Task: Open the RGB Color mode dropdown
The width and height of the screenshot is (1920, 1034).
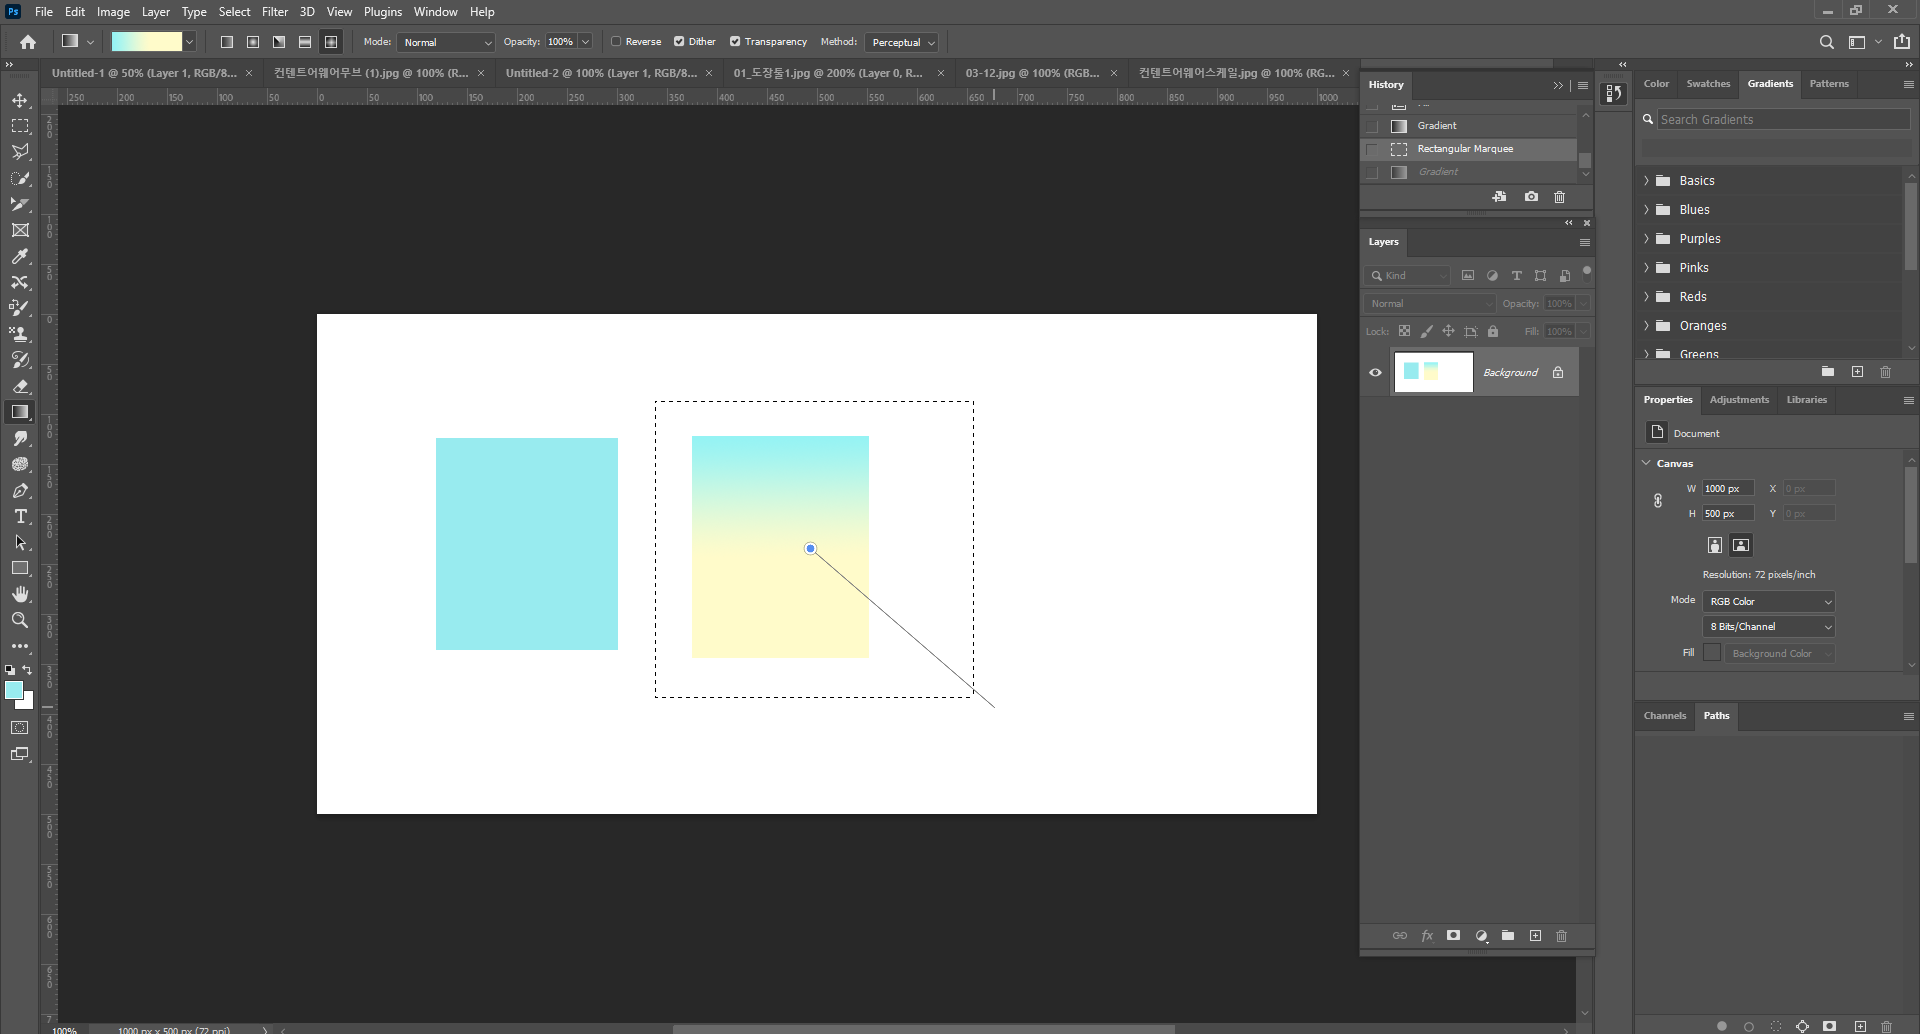Action: click(1769, 602)
